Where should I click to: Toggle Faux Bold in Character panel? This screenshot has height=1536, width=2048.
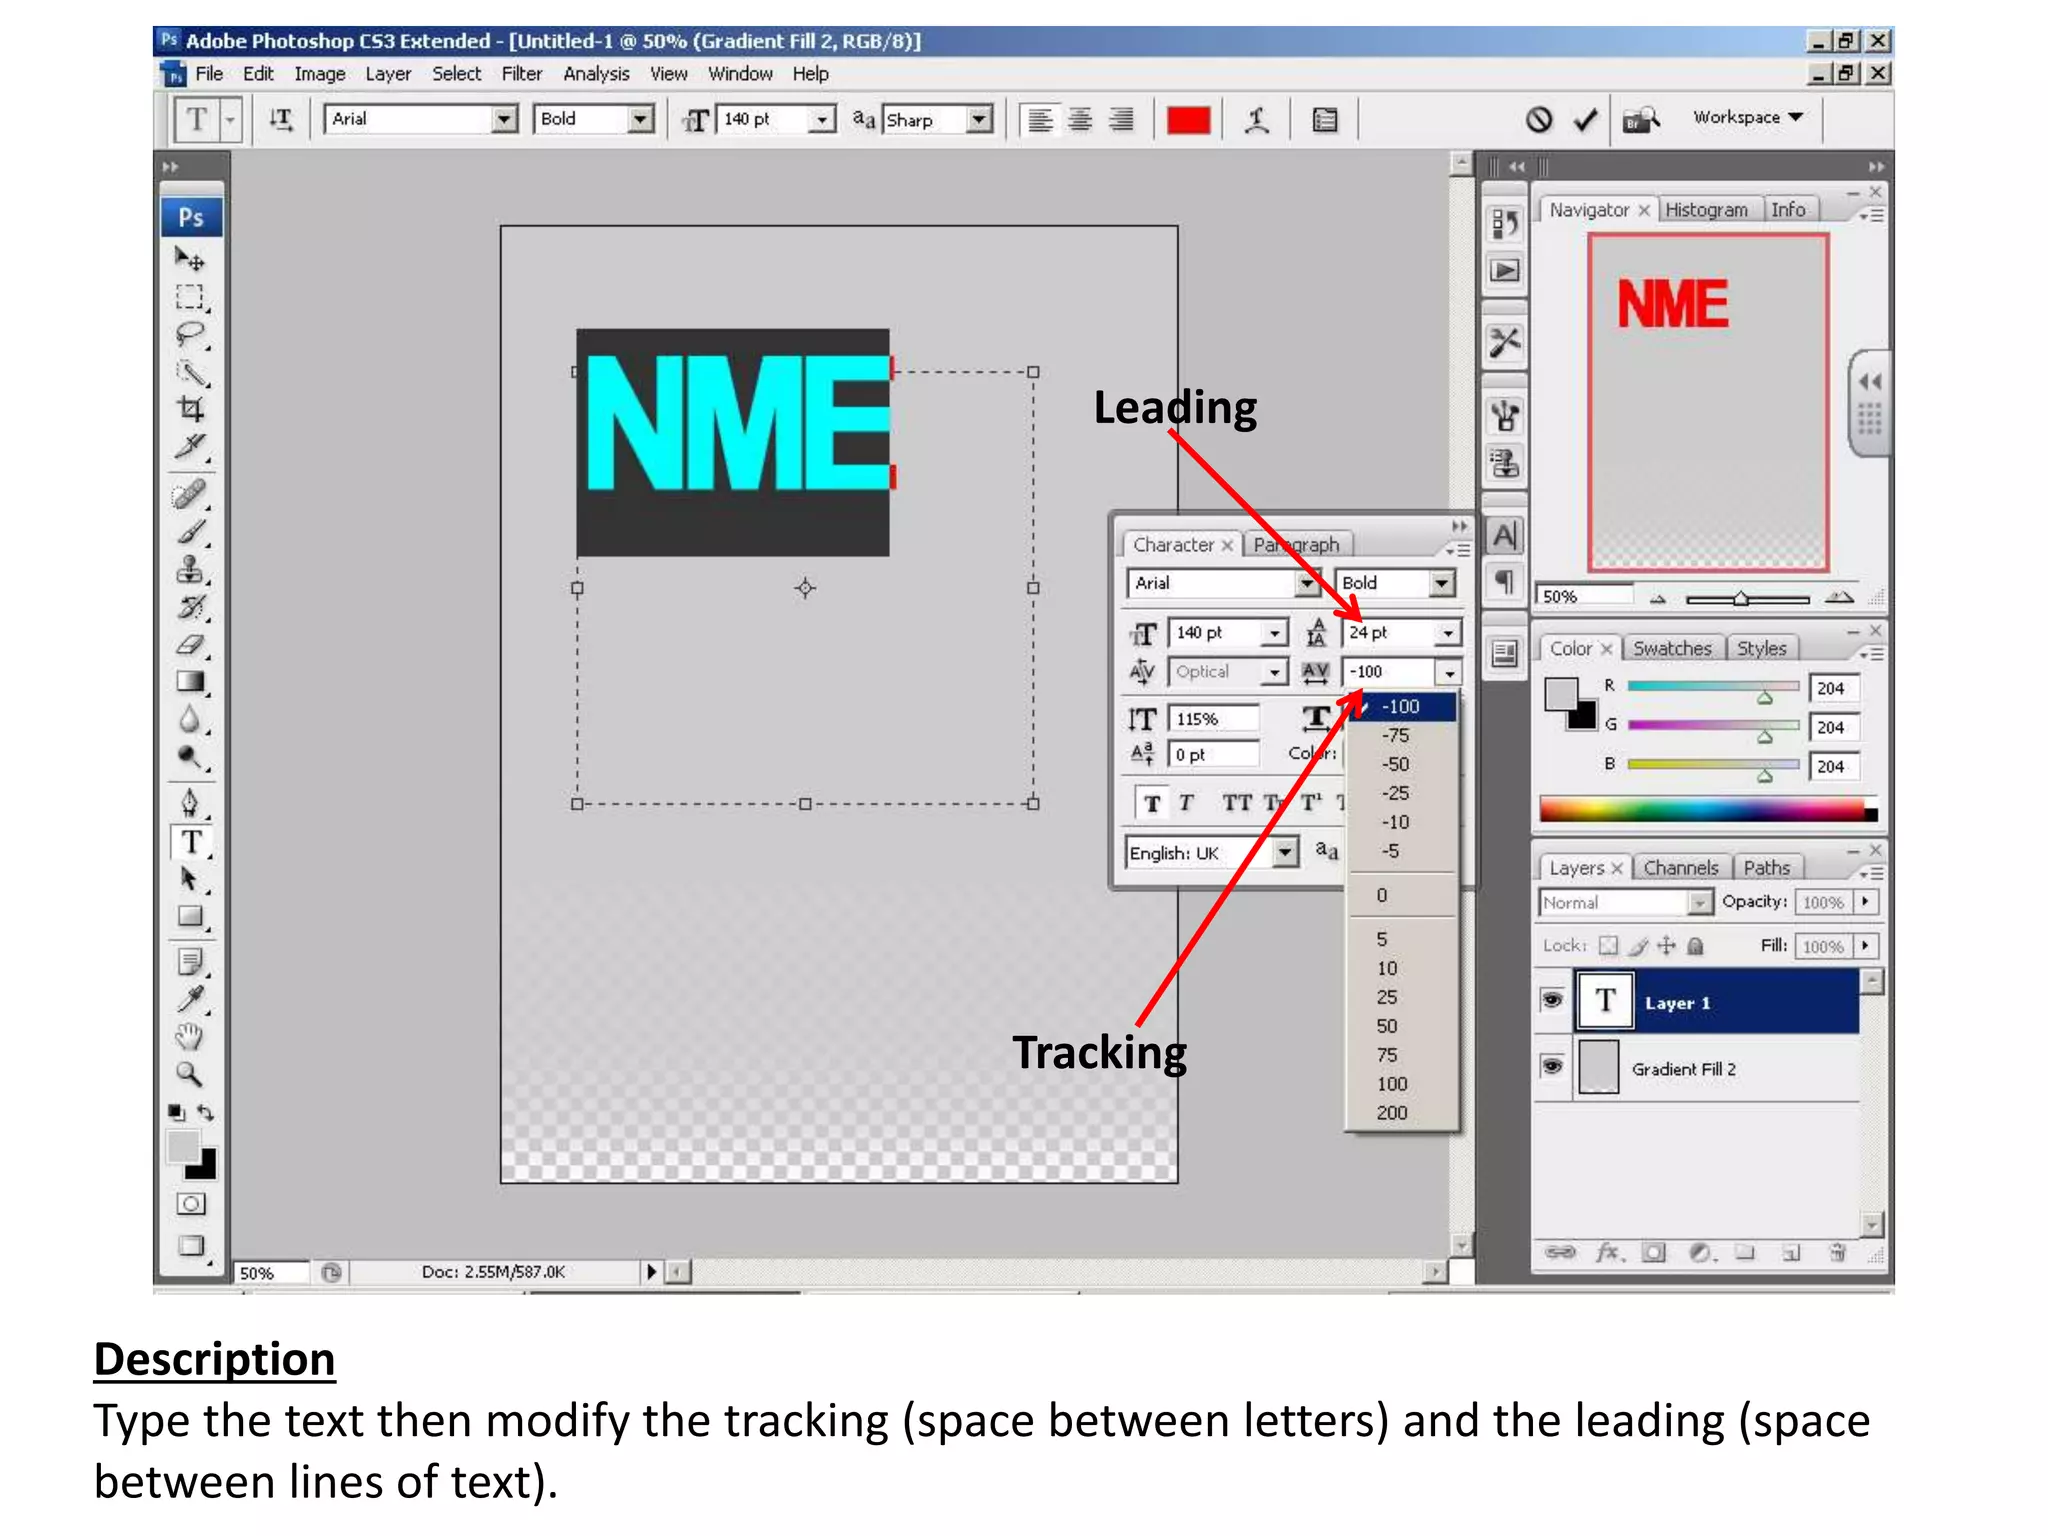click(1153, 803)
